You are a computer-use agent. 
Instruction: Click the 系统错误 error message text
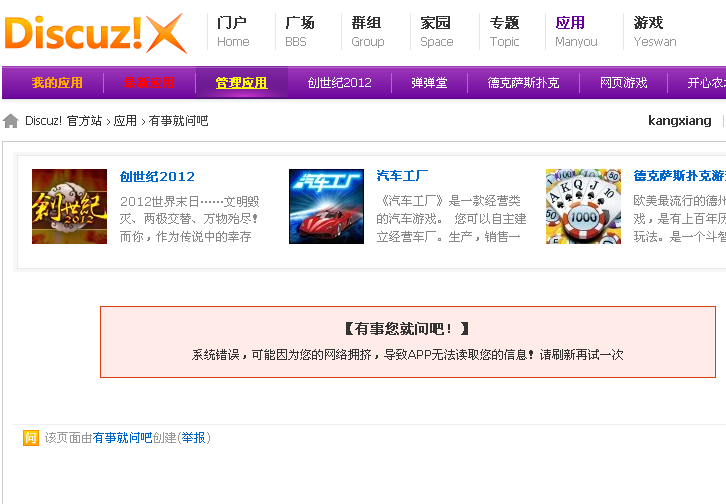tap(407, 355)
